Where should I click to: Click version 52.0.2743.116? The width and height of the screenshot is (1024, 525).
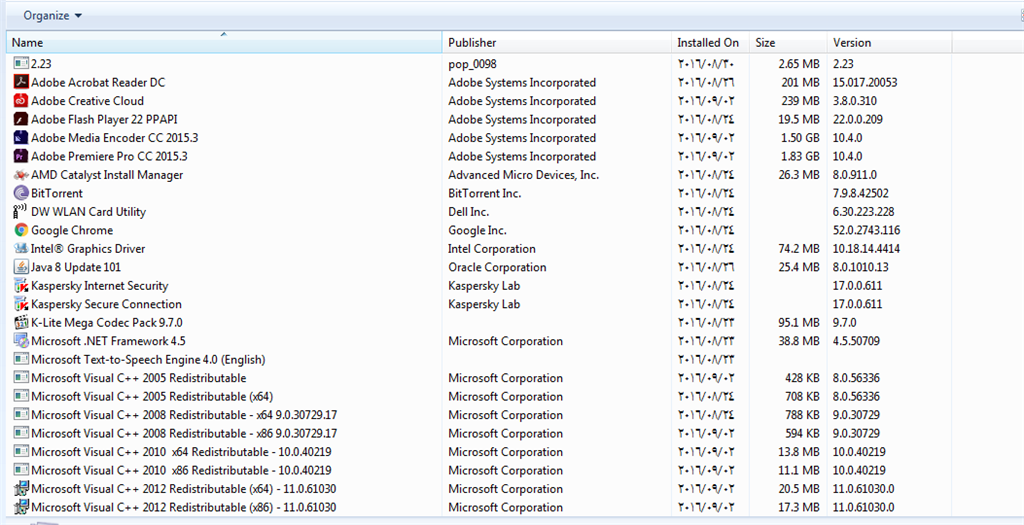click(866, 230)
